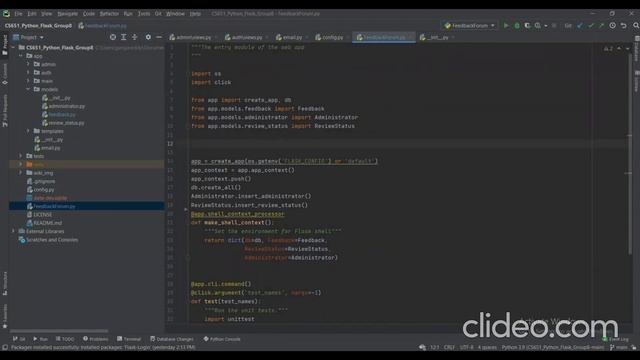Click the Git update project blue arrow icon

[x=580, y=25]
